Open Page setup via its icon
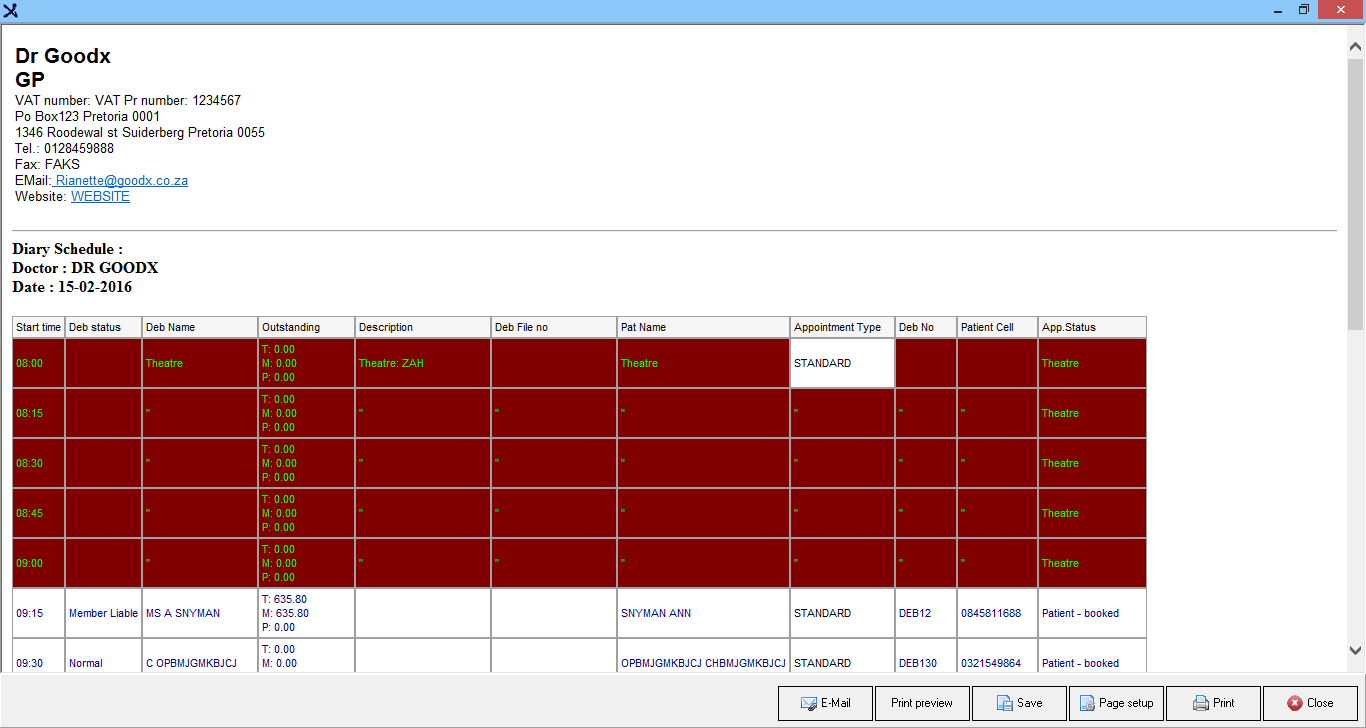 point(1086,703)
